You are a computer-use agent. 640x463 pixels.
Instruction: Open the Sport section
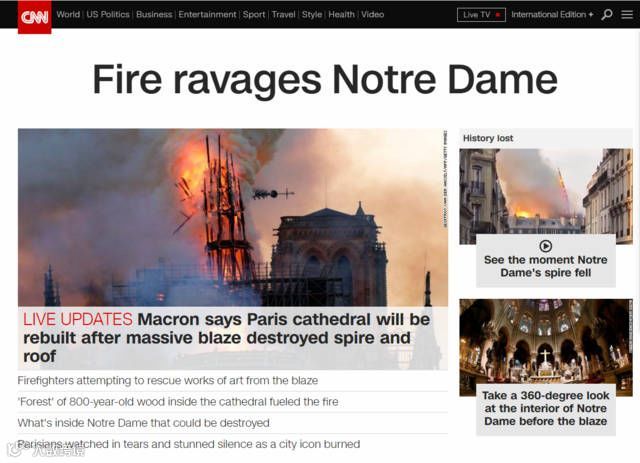coord(254,14)
